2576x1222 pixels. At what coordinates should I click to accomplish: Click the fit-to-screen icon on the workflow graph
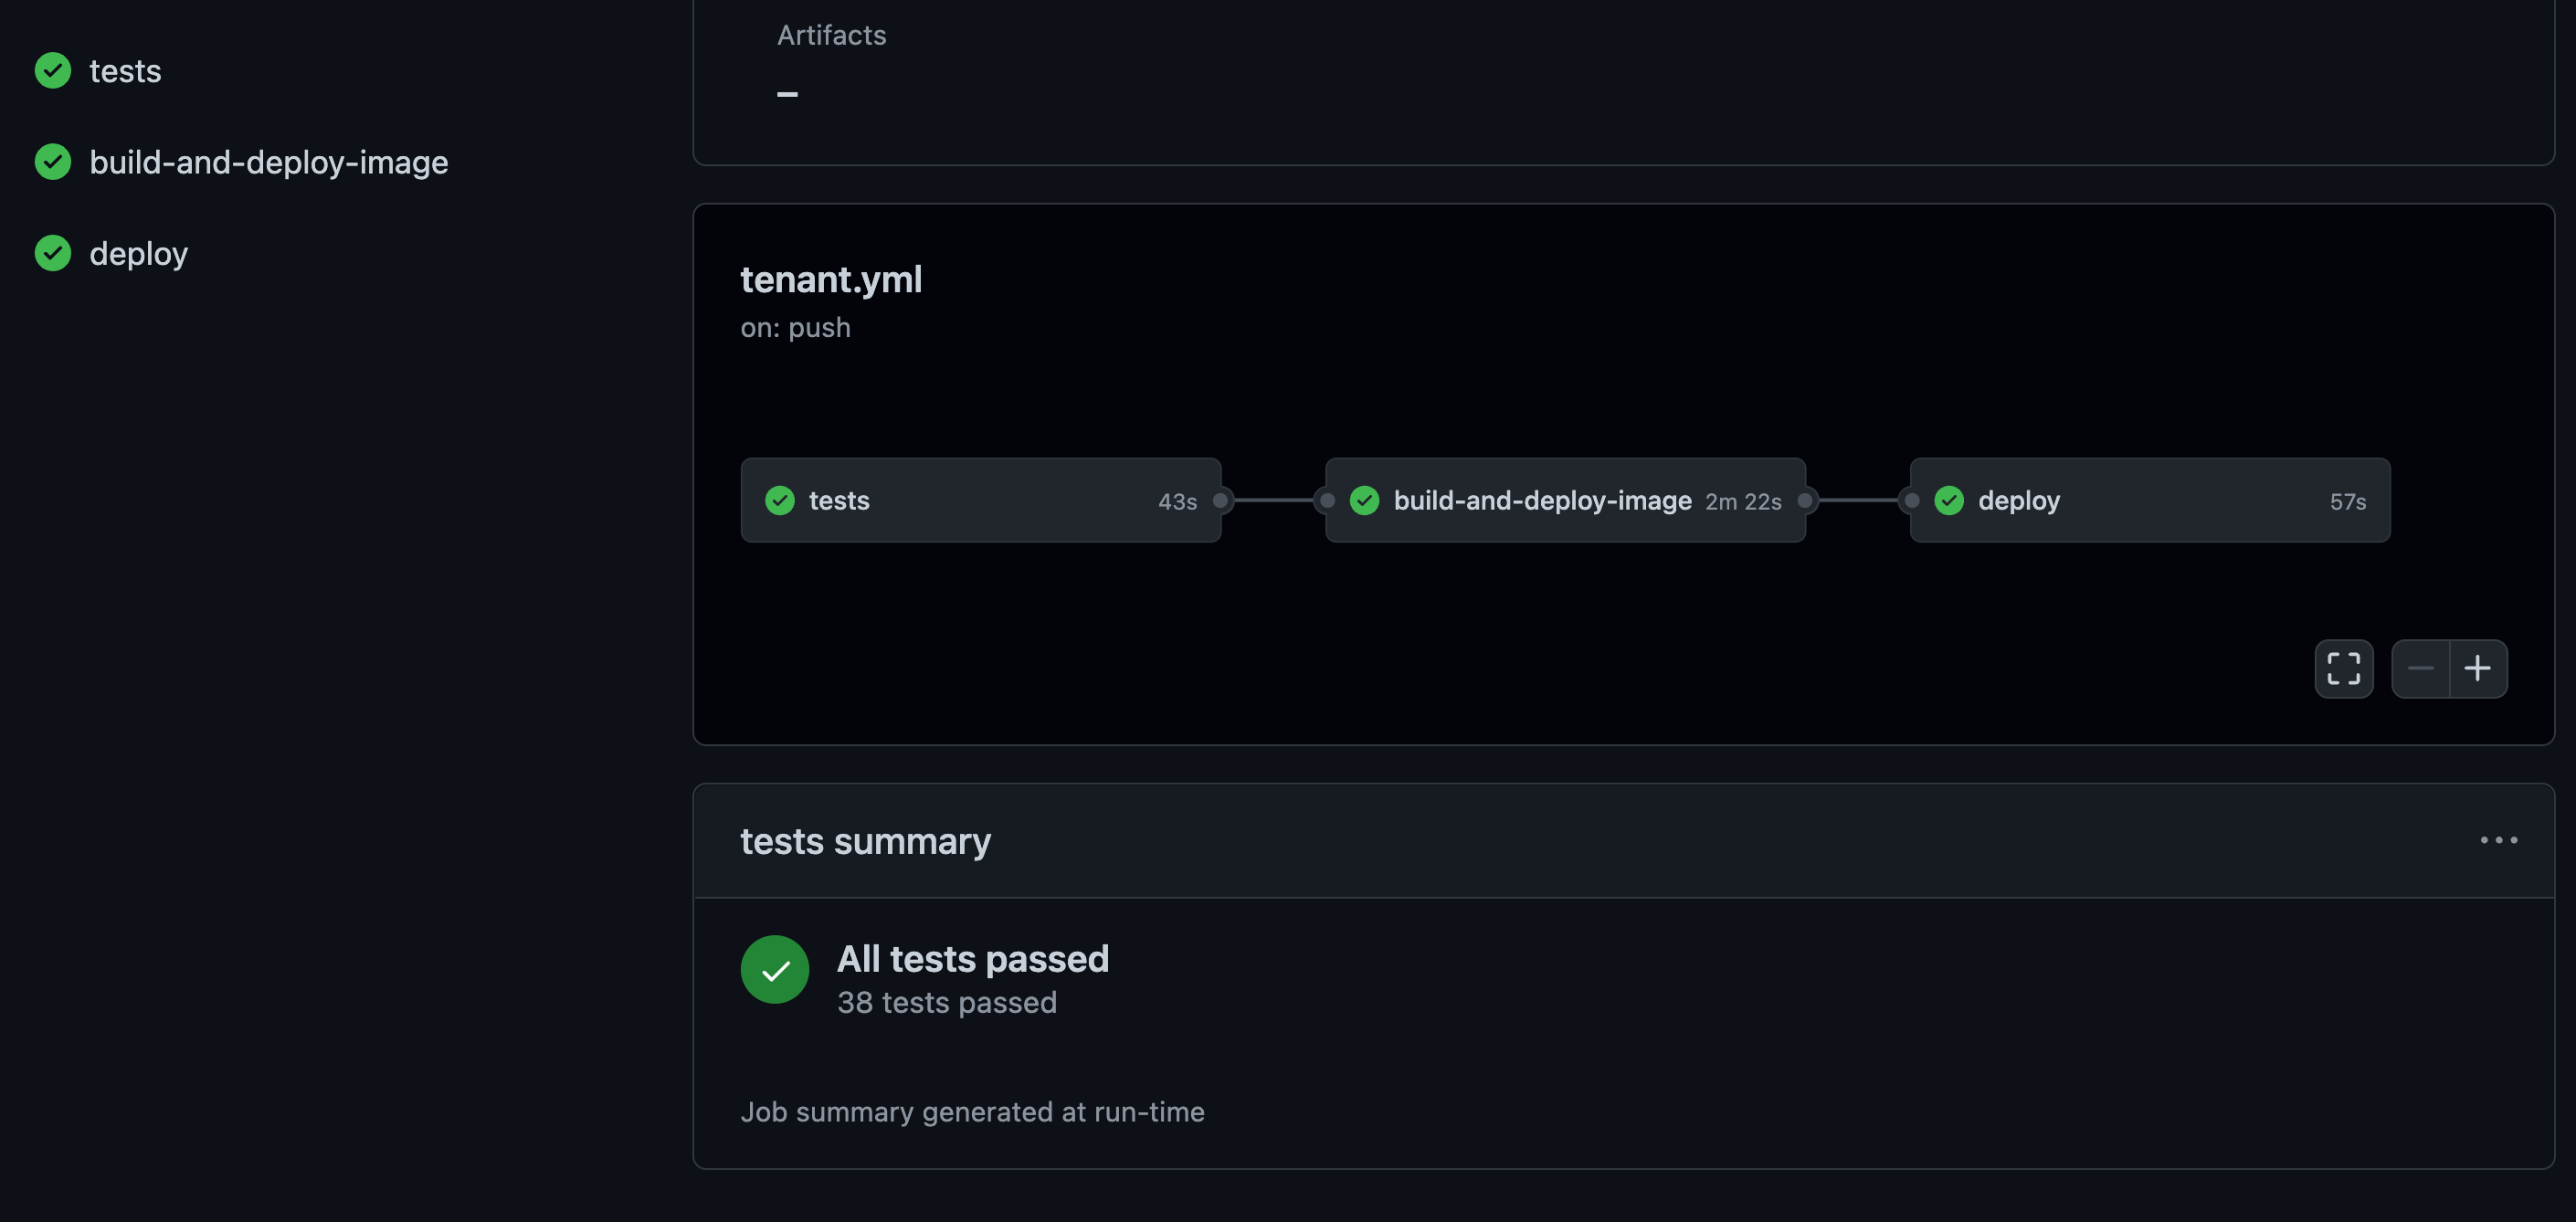2343,668
